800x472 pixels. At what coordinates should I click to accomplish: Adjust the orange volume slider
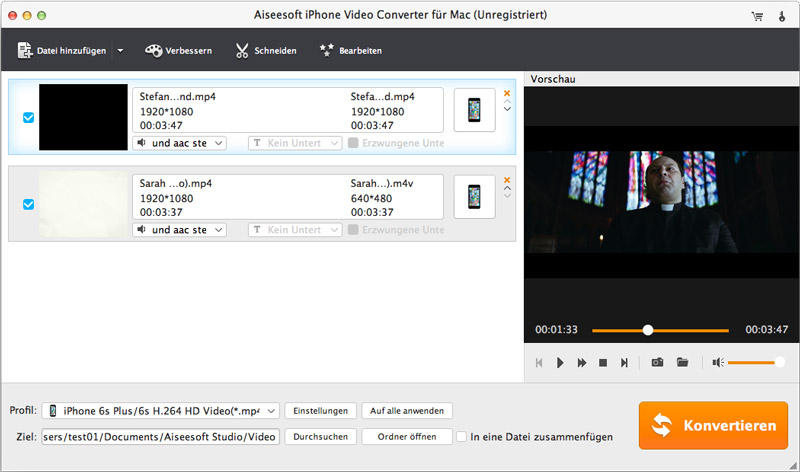tap(756, 362)
